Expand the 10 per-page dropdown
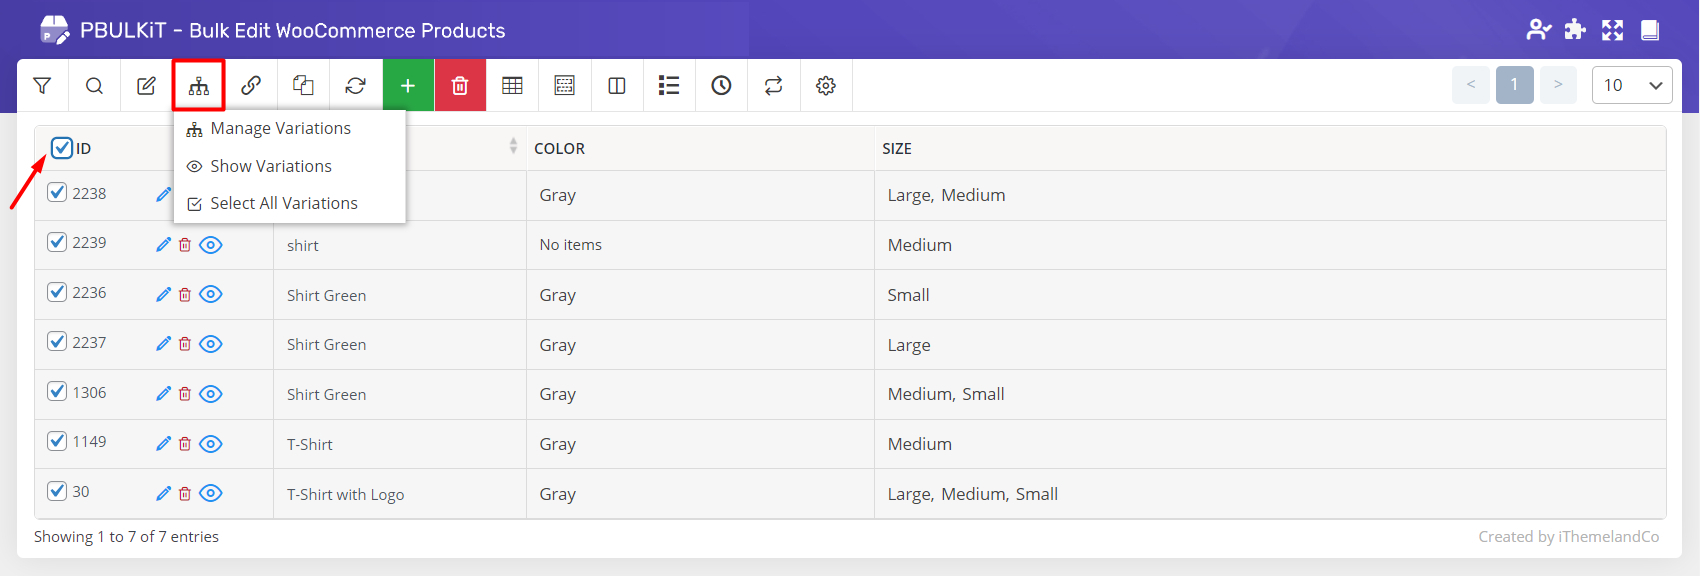 coord(1631,86)
